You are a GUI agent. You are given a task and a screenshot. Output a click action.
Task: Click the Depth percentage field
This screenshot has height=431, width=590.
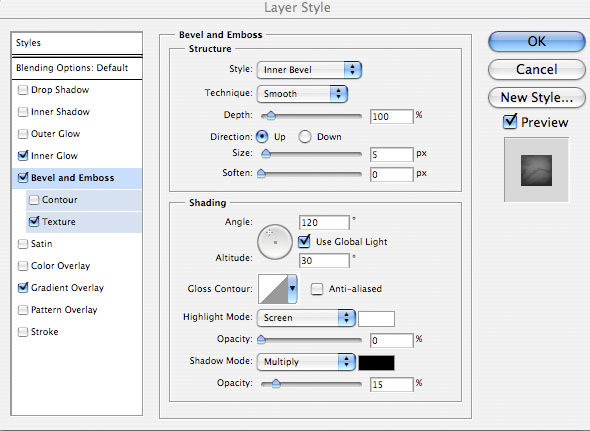(x=391, y=116)
